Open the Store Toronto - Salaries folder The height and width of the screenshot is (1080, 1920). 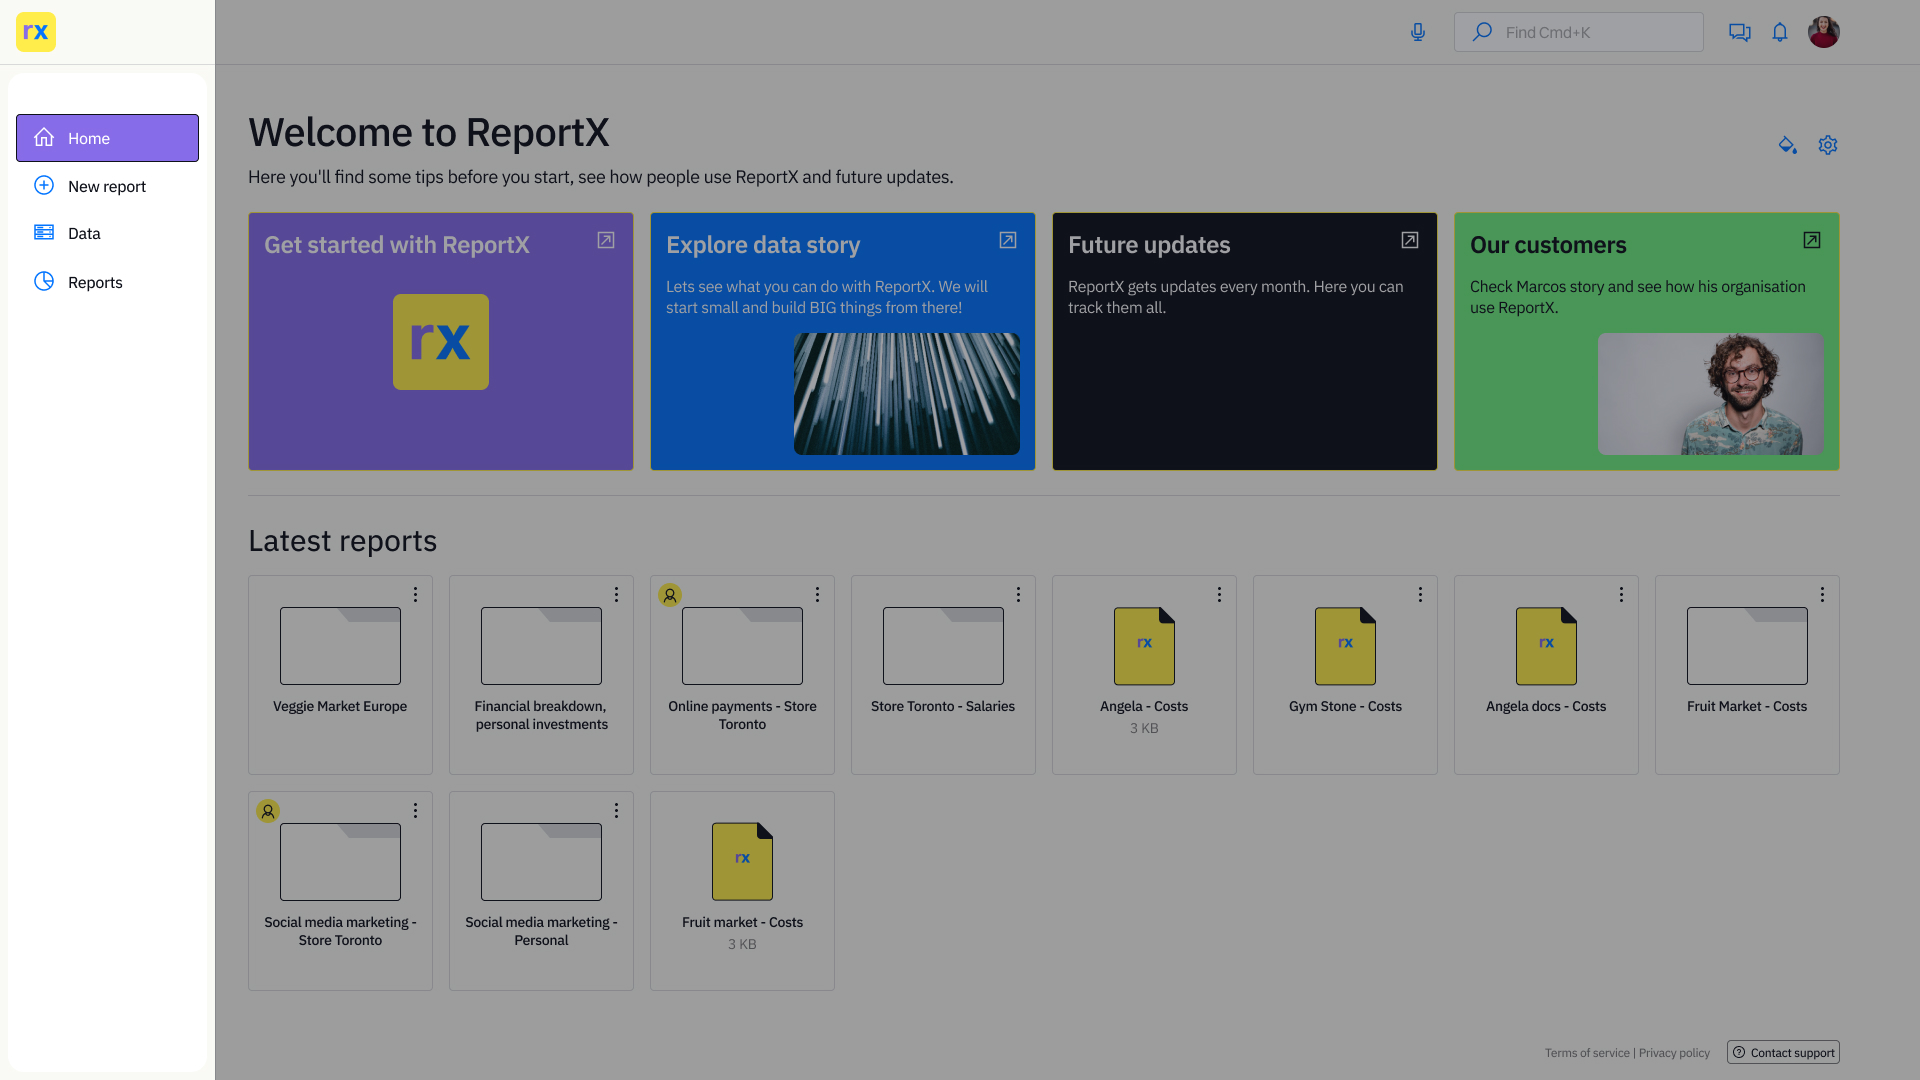[943, 646]
